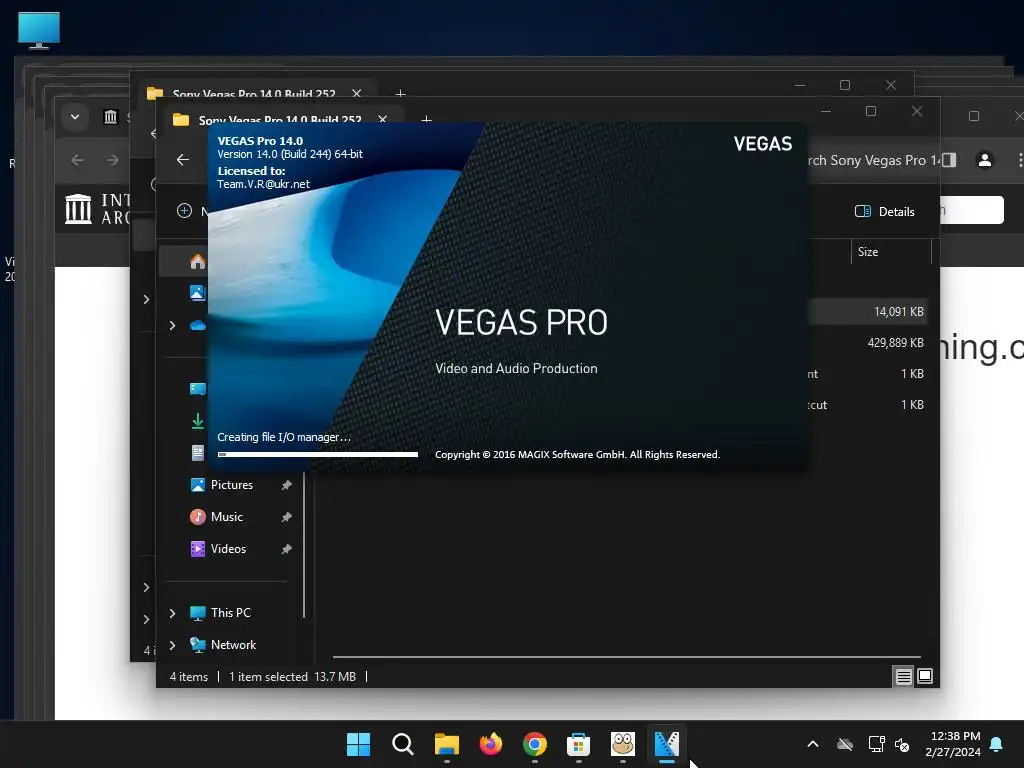Open OneDrive cloud in navigation pane
Screen dimensions: 1024x768
[x=198, y=325]
